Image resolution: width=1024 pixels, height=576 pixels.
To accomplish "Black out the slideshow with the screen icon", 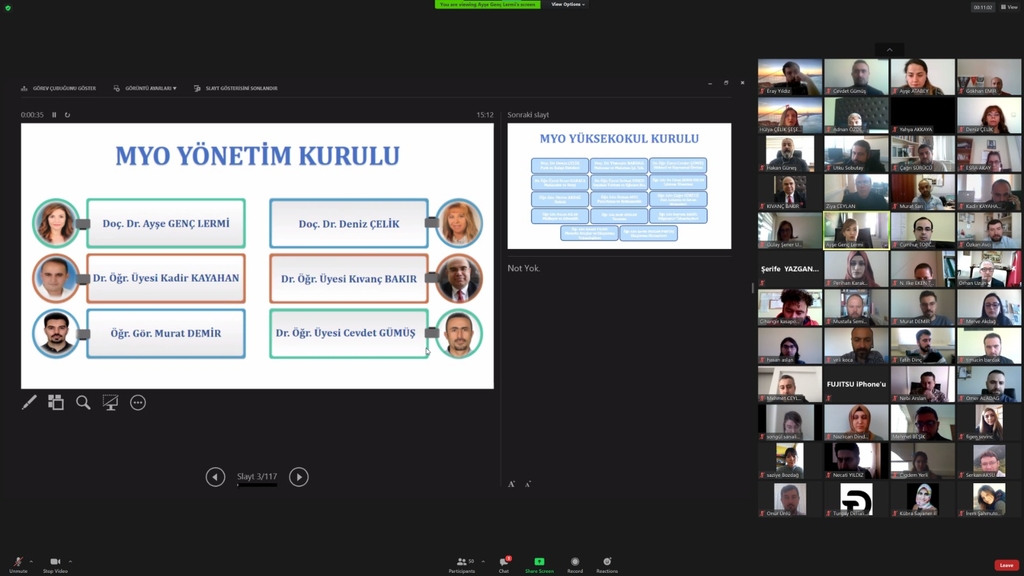I will pos(110,402).
